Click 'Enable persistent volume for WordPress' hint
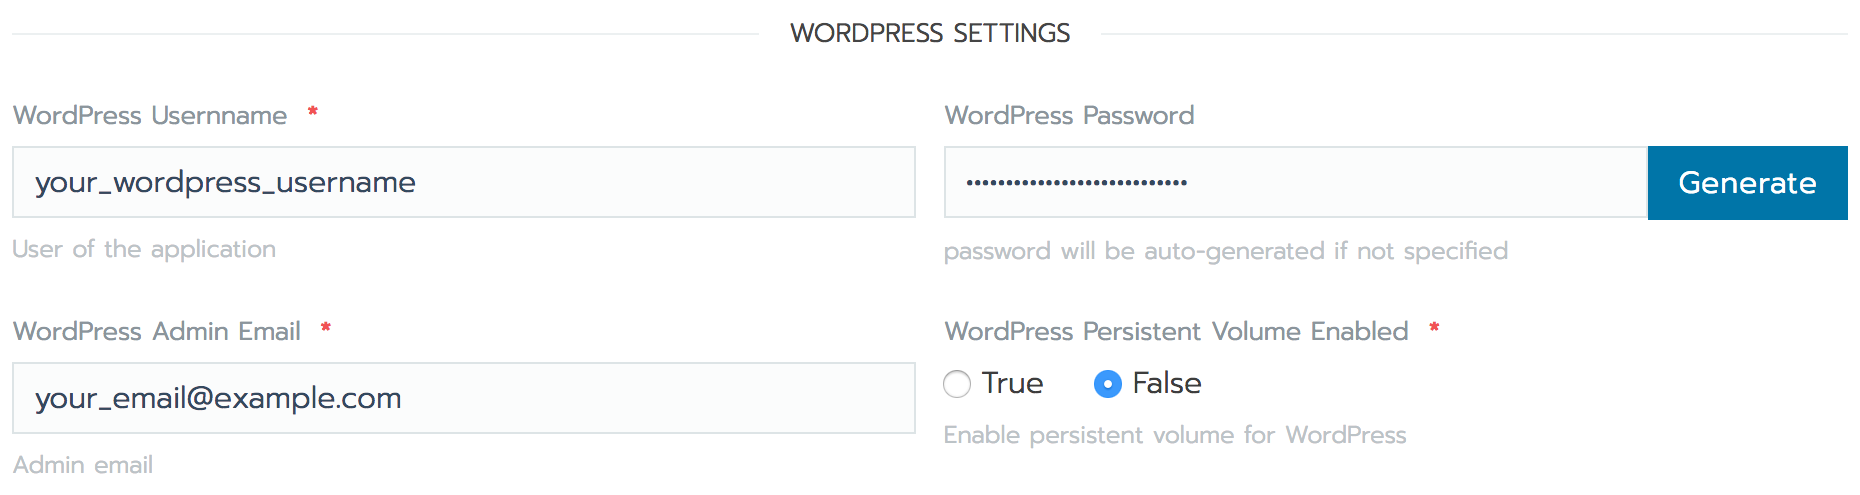Screen dimensions: 1860x495 point(1175,435)
